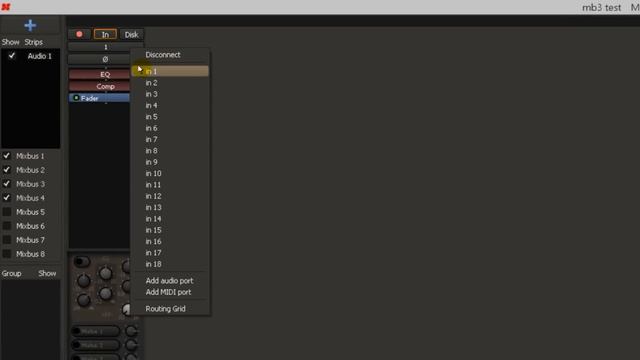Select input in 12

click(x=171, y=196)
